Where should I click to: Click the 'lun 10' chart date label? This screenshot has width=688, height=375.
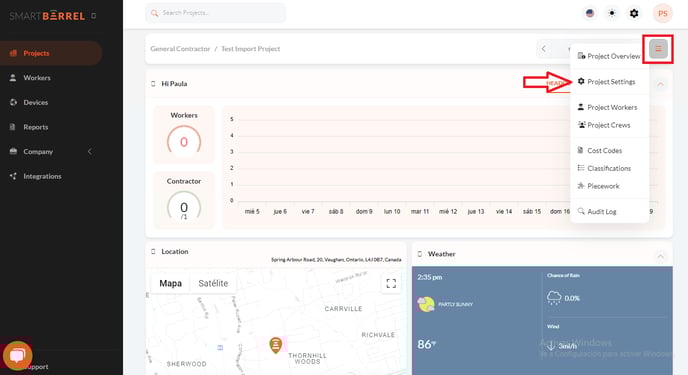(x=392, y=211)
